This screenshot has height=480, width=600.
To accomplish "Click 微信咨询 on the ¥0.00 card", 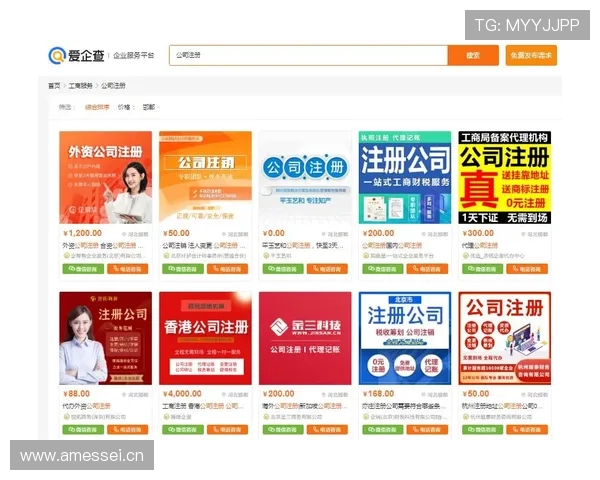I will [x=283, y=269].
